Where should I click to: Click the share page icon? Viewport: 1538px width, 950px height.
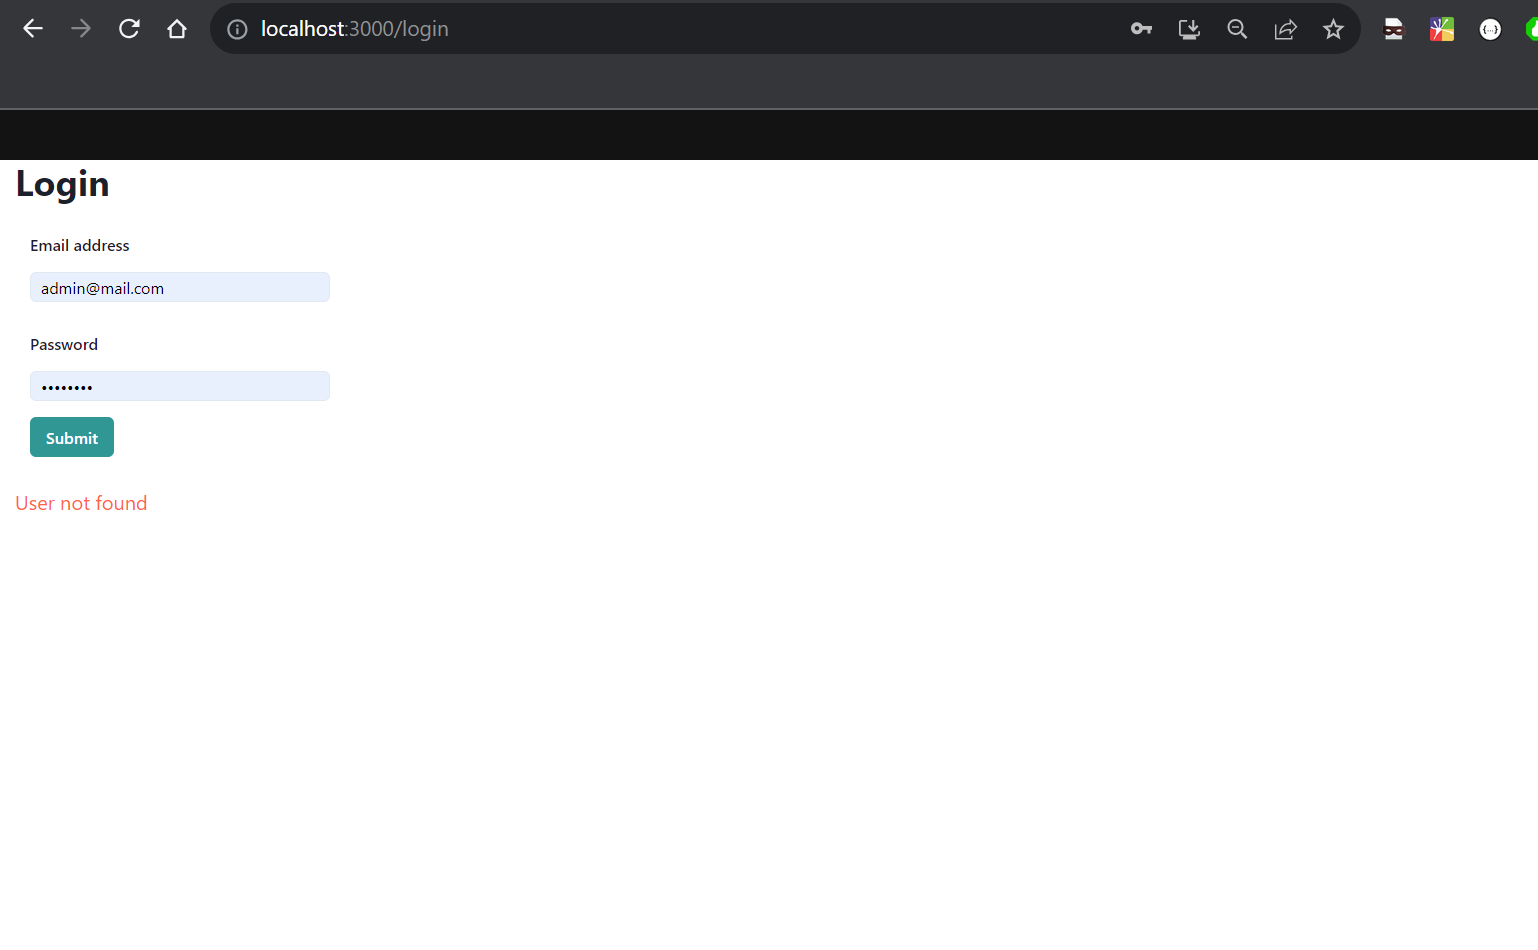click(1285, 29)
